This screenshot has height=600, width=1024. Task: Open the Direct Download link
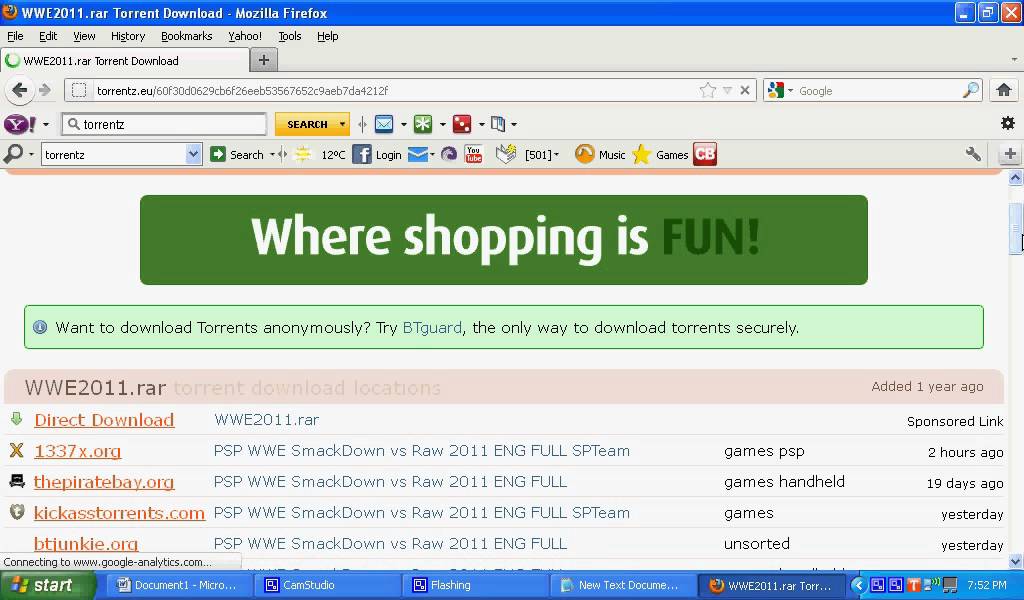coord(104,420)
